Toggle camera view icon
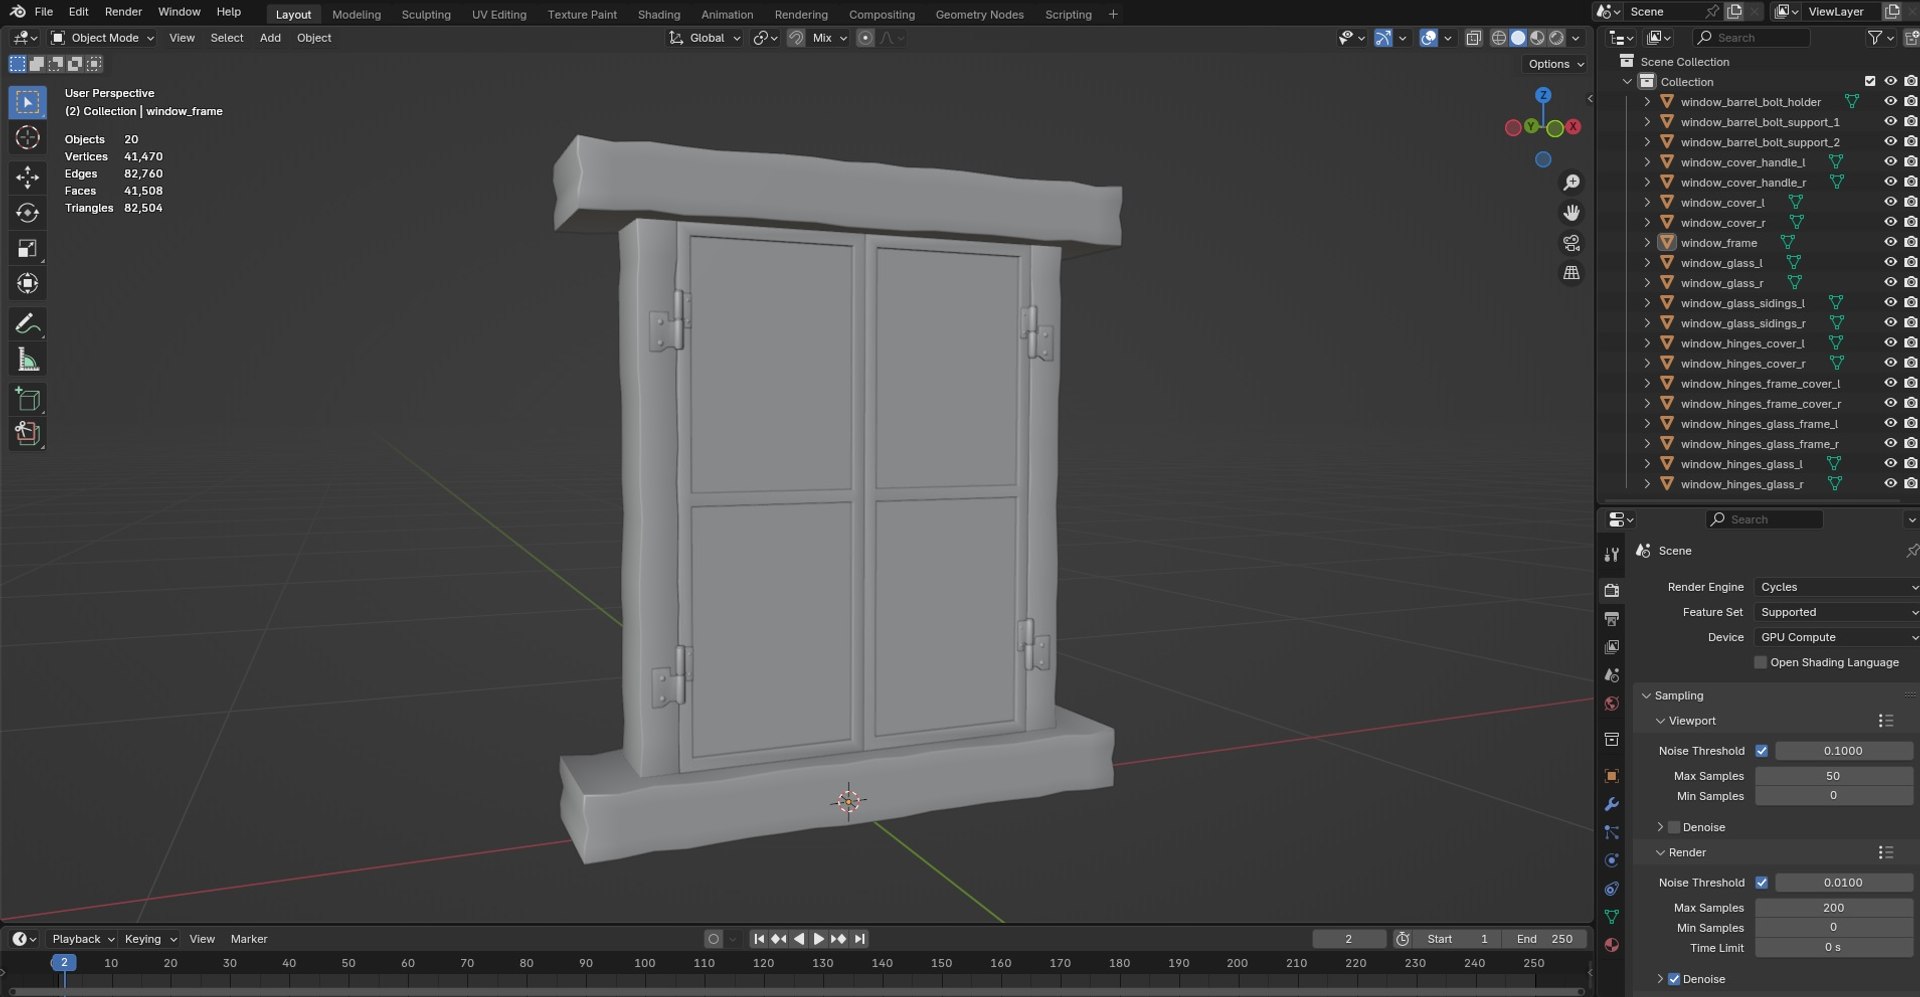 click(1572, 243)
